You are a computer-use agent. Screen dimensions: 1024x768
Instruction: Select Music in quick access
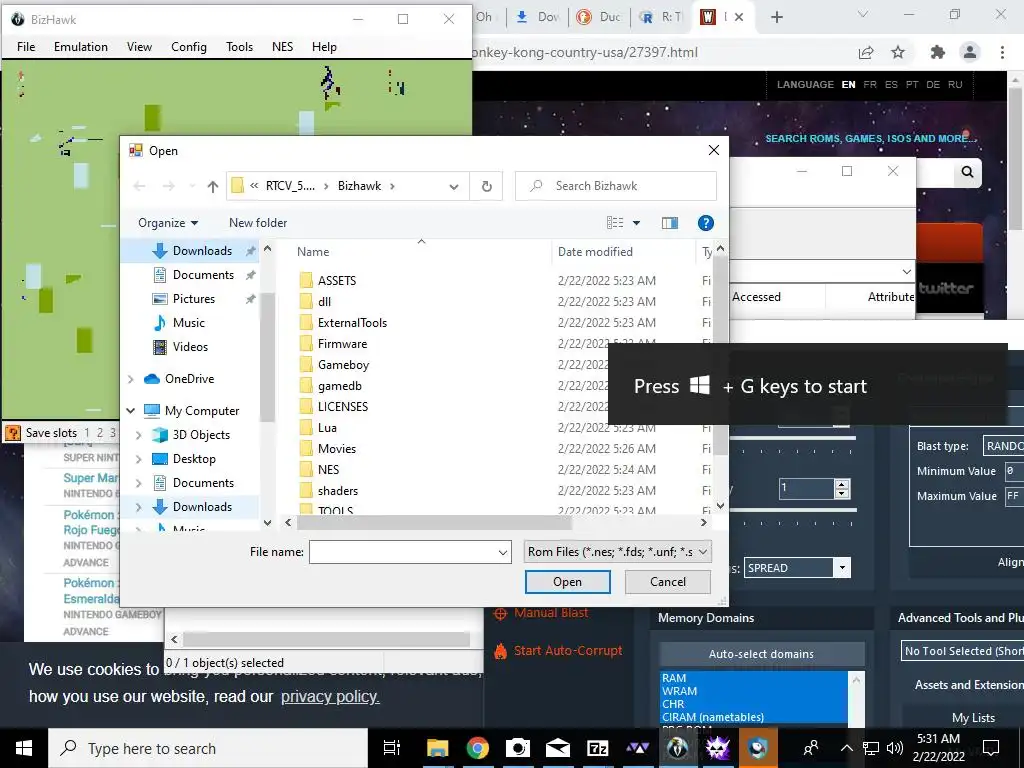coord(189,323)
